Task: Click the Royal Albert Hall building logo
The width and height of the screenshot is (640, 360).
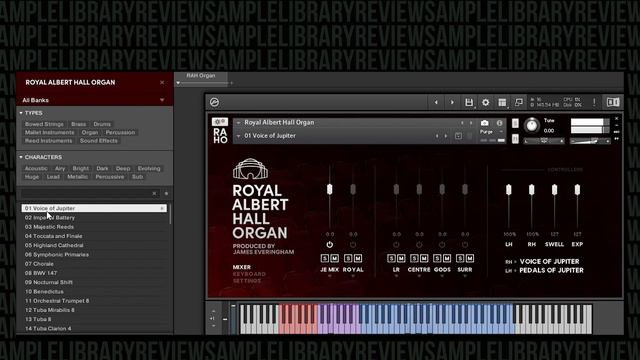Action: coord(250,169)
